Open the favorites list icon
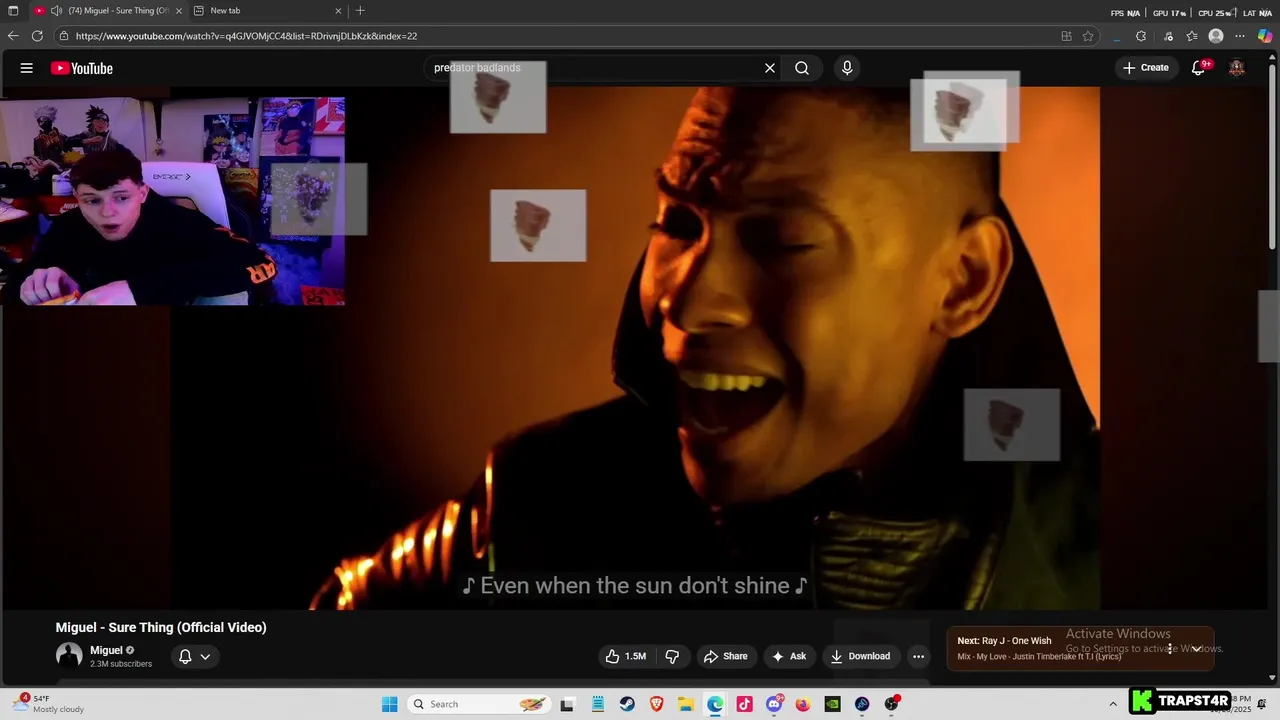 pos(1192,36)
